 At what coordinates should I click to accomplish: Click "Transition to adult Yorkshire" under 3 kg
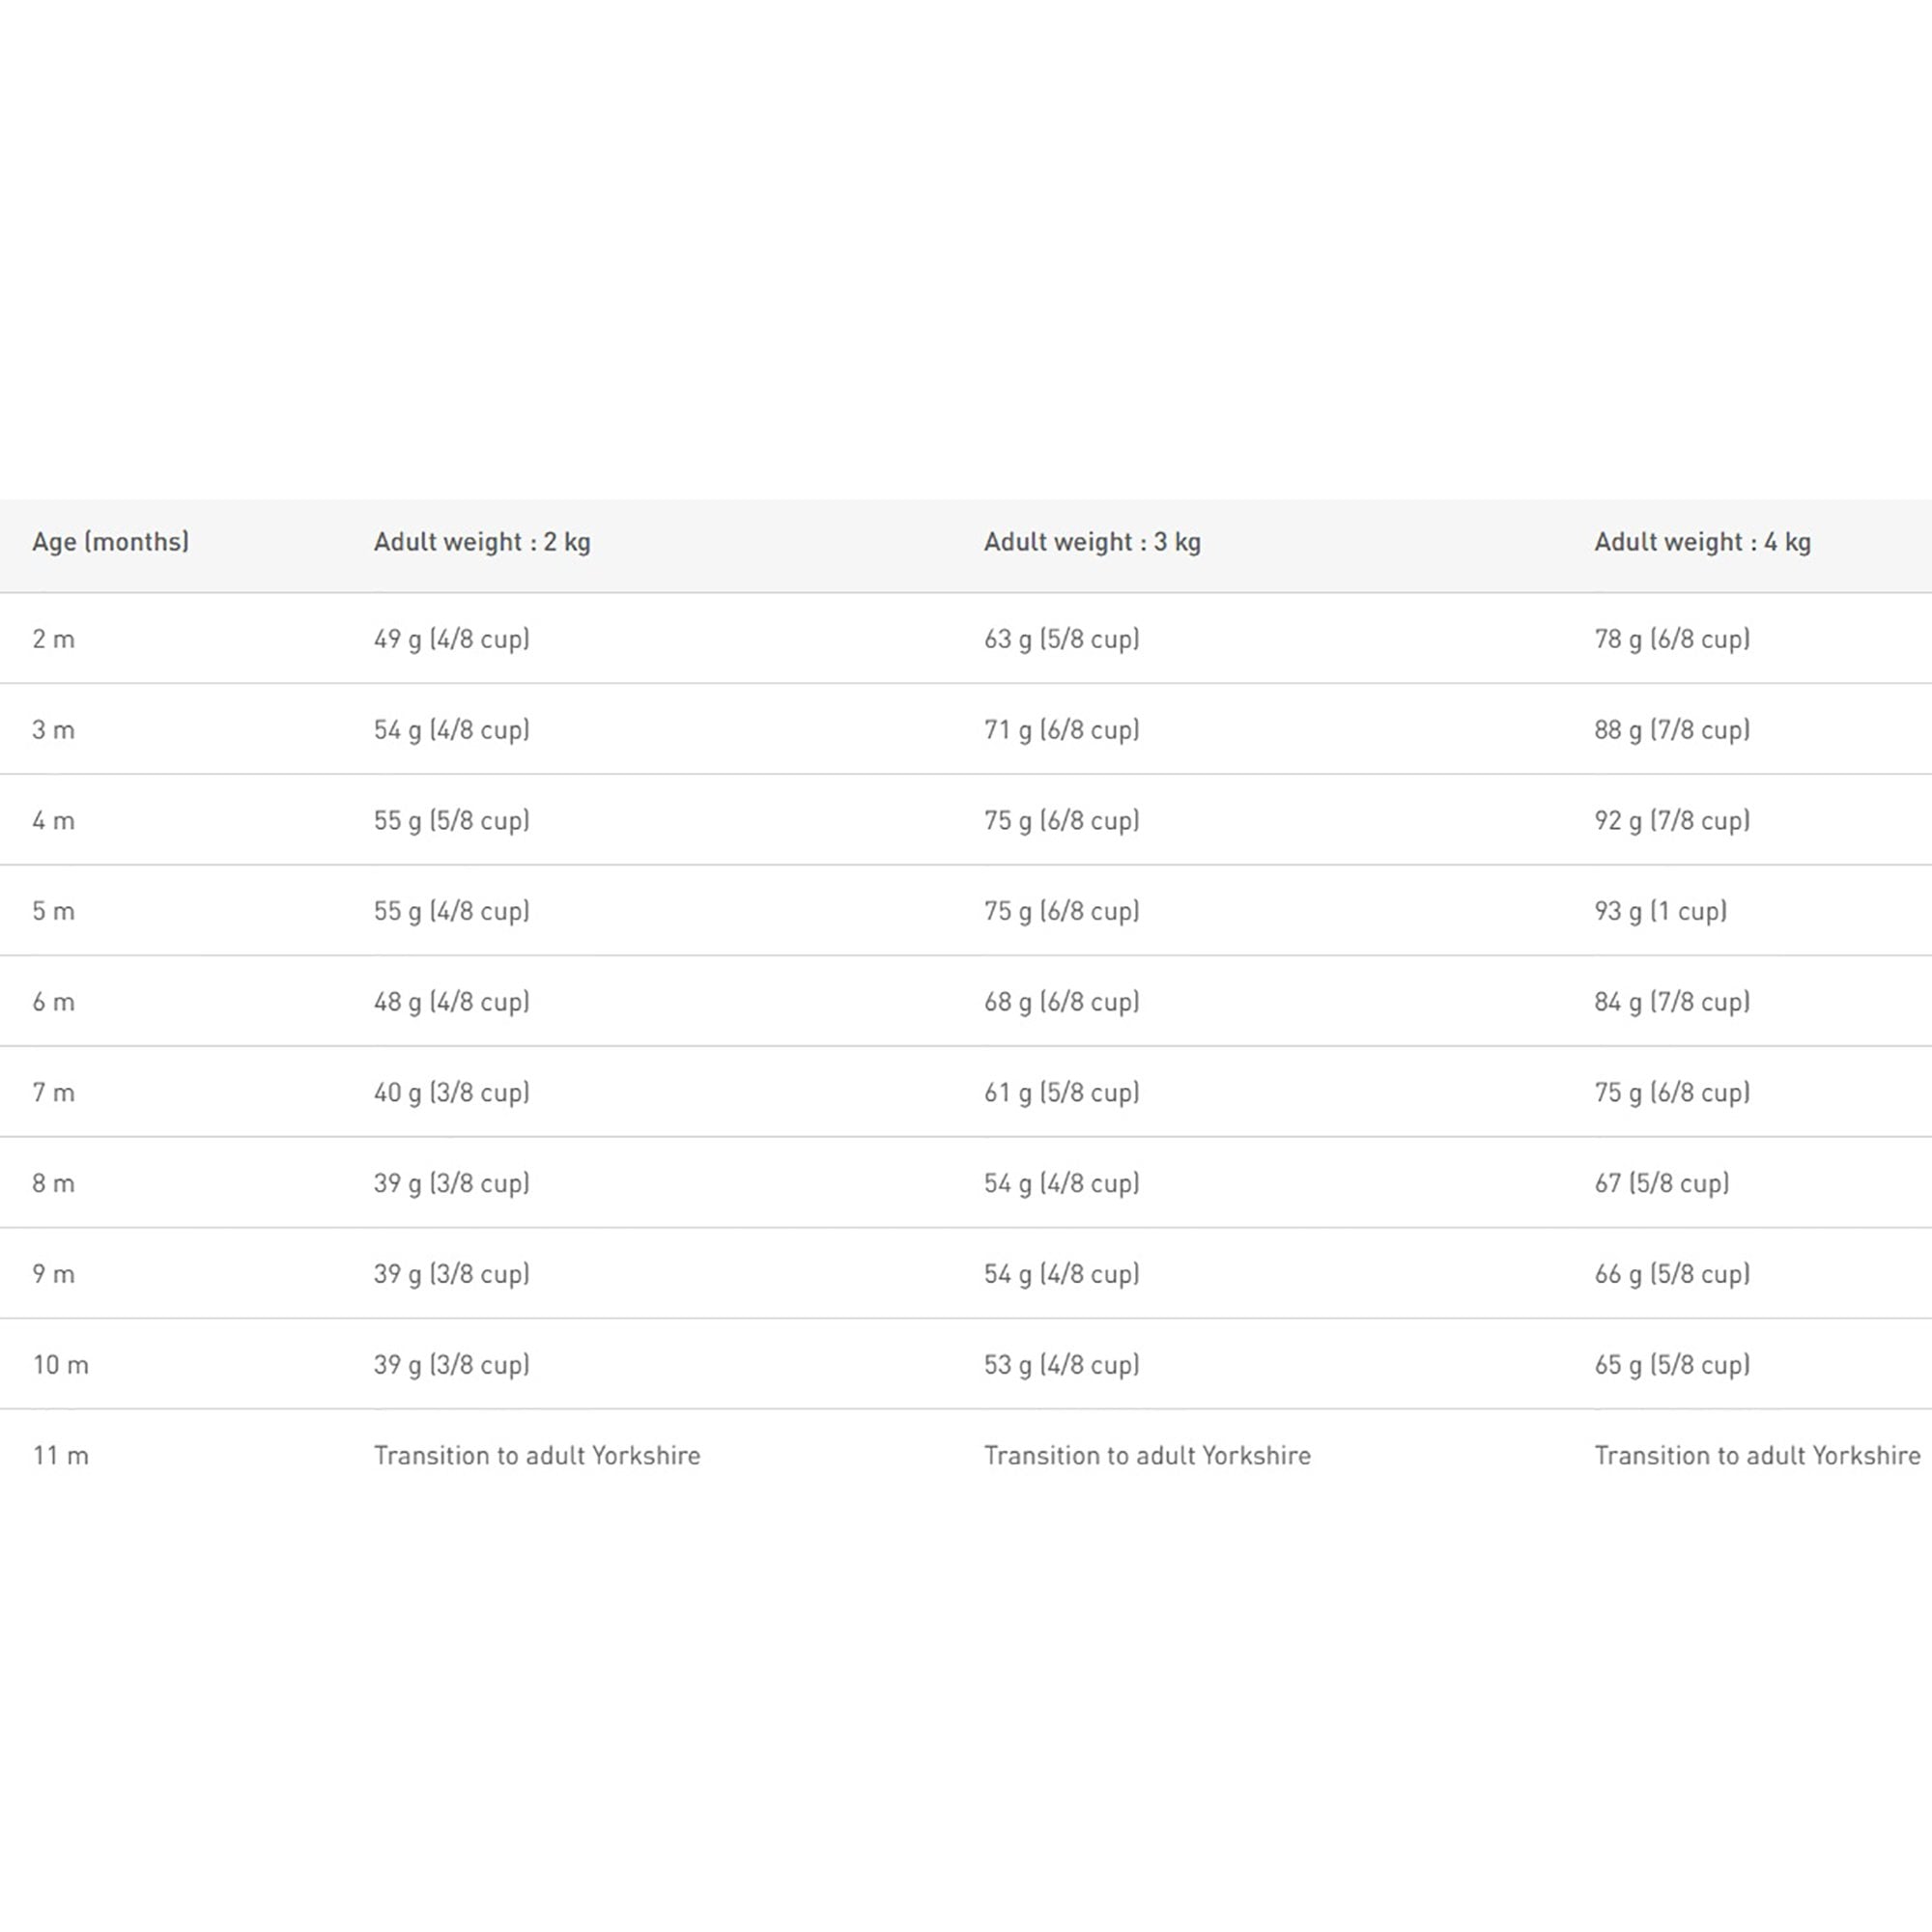[1147, 1456]
